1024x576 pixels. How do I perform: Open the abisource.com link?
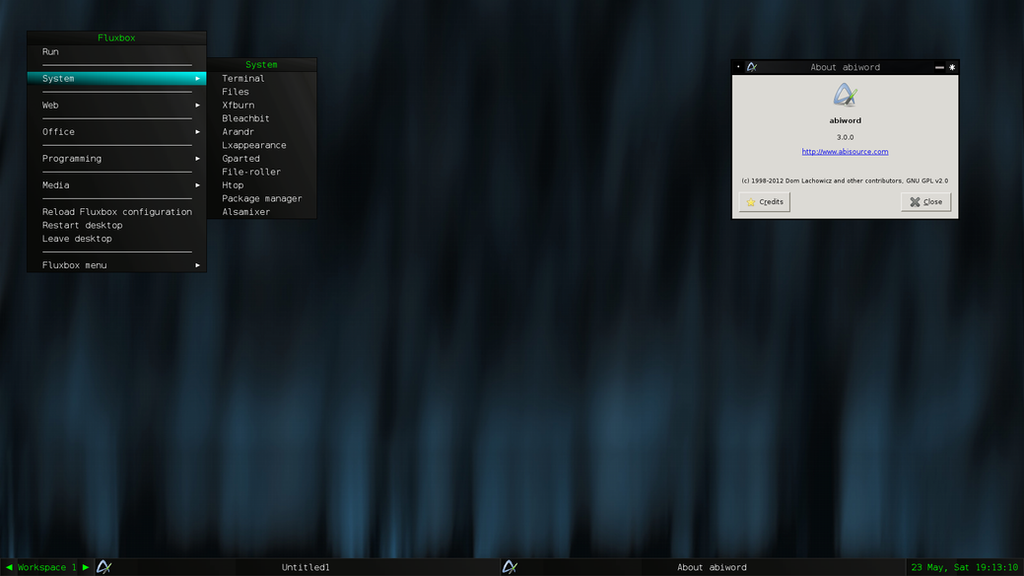(x=845, y=152)
